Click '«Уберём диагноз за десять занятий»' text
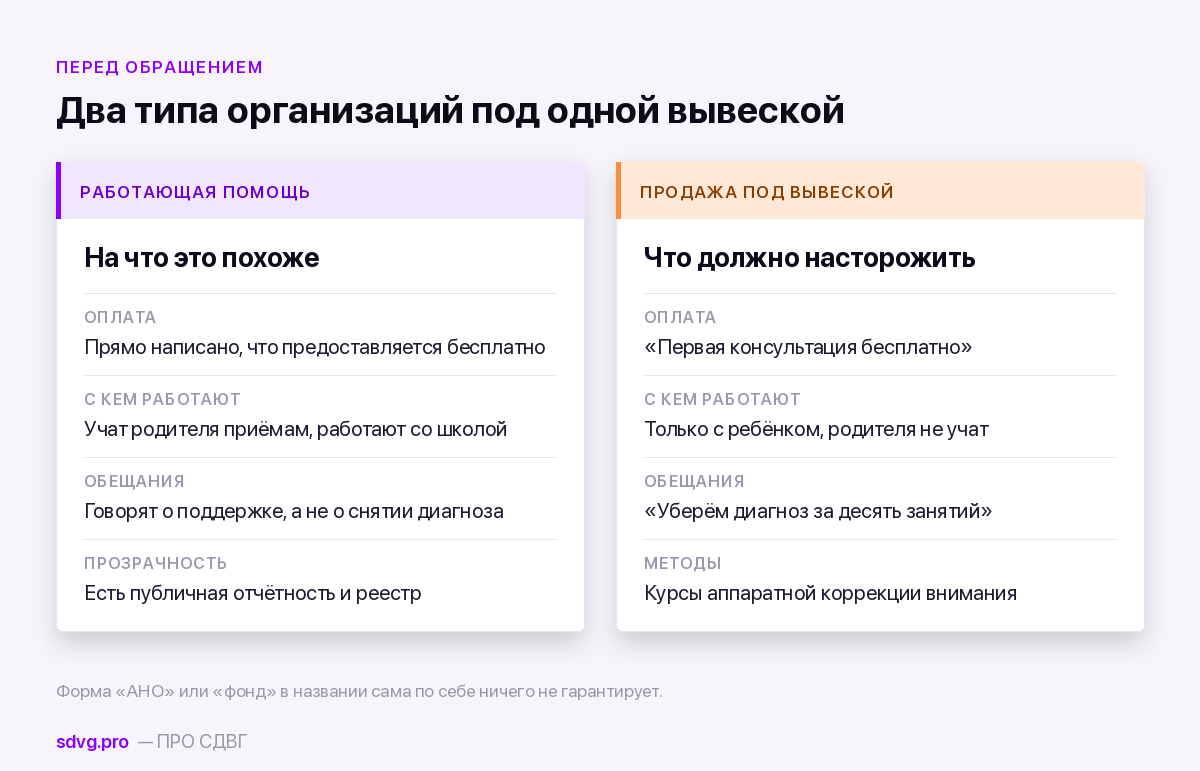 [x=818, y=511]
